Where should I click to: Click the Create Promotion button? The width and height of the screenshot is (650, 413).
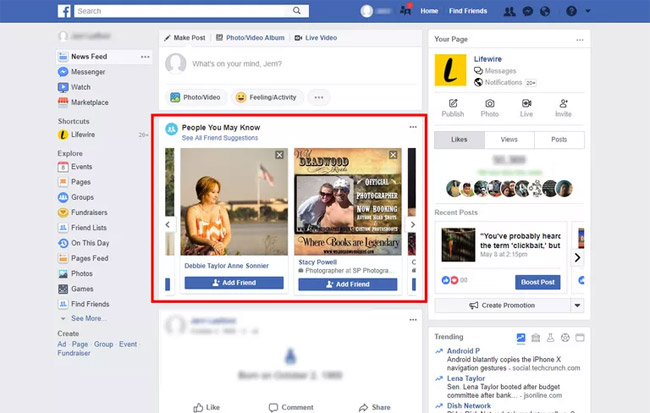click(x=502, y=306)
